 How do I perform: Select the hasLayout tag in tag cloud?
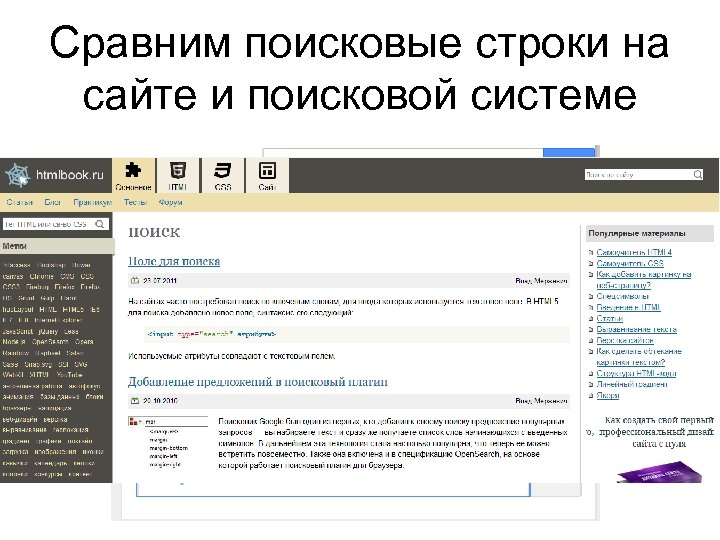point(18,309)
